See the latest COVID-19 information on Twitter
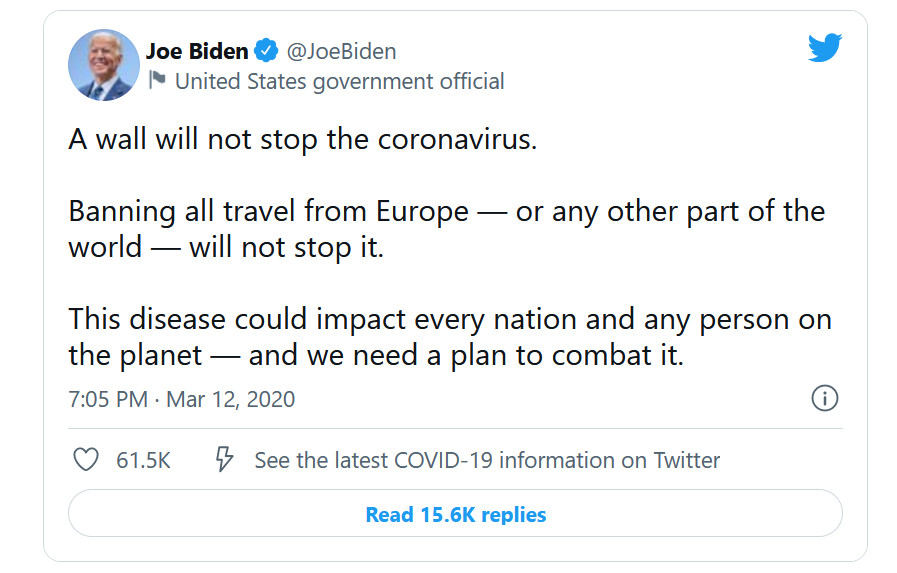 coord(487,460)
